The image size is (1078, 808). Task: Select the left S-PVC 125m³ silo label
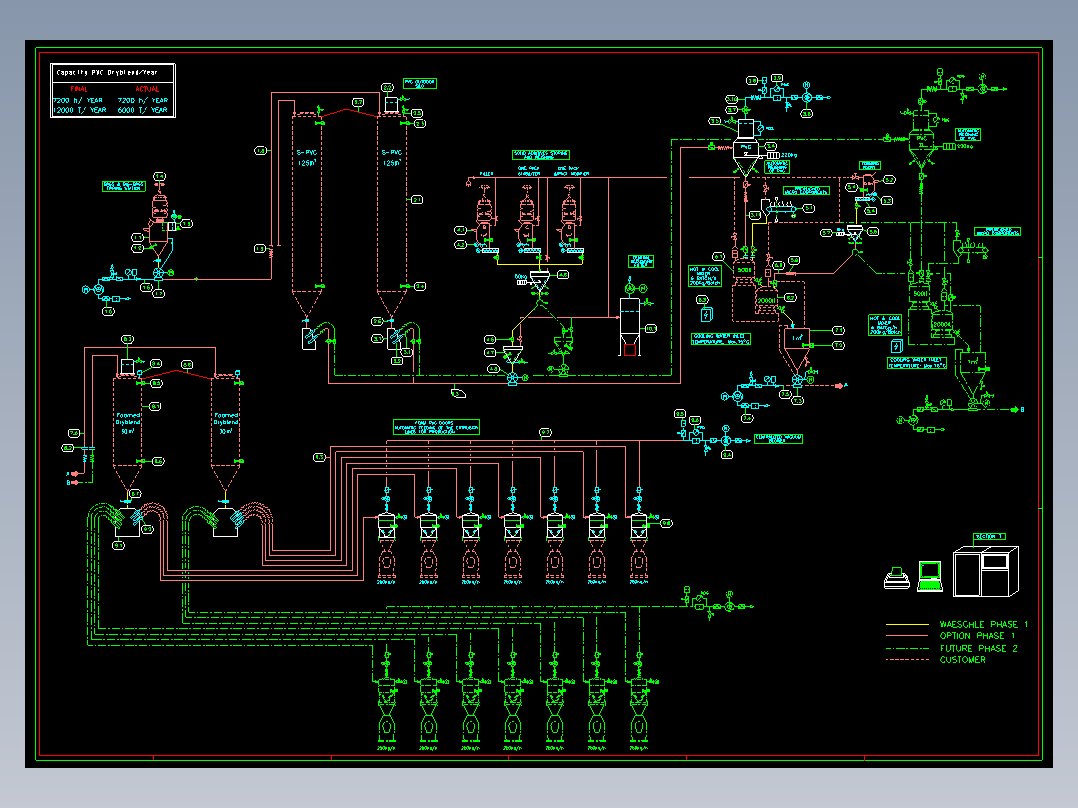[307, 157]
